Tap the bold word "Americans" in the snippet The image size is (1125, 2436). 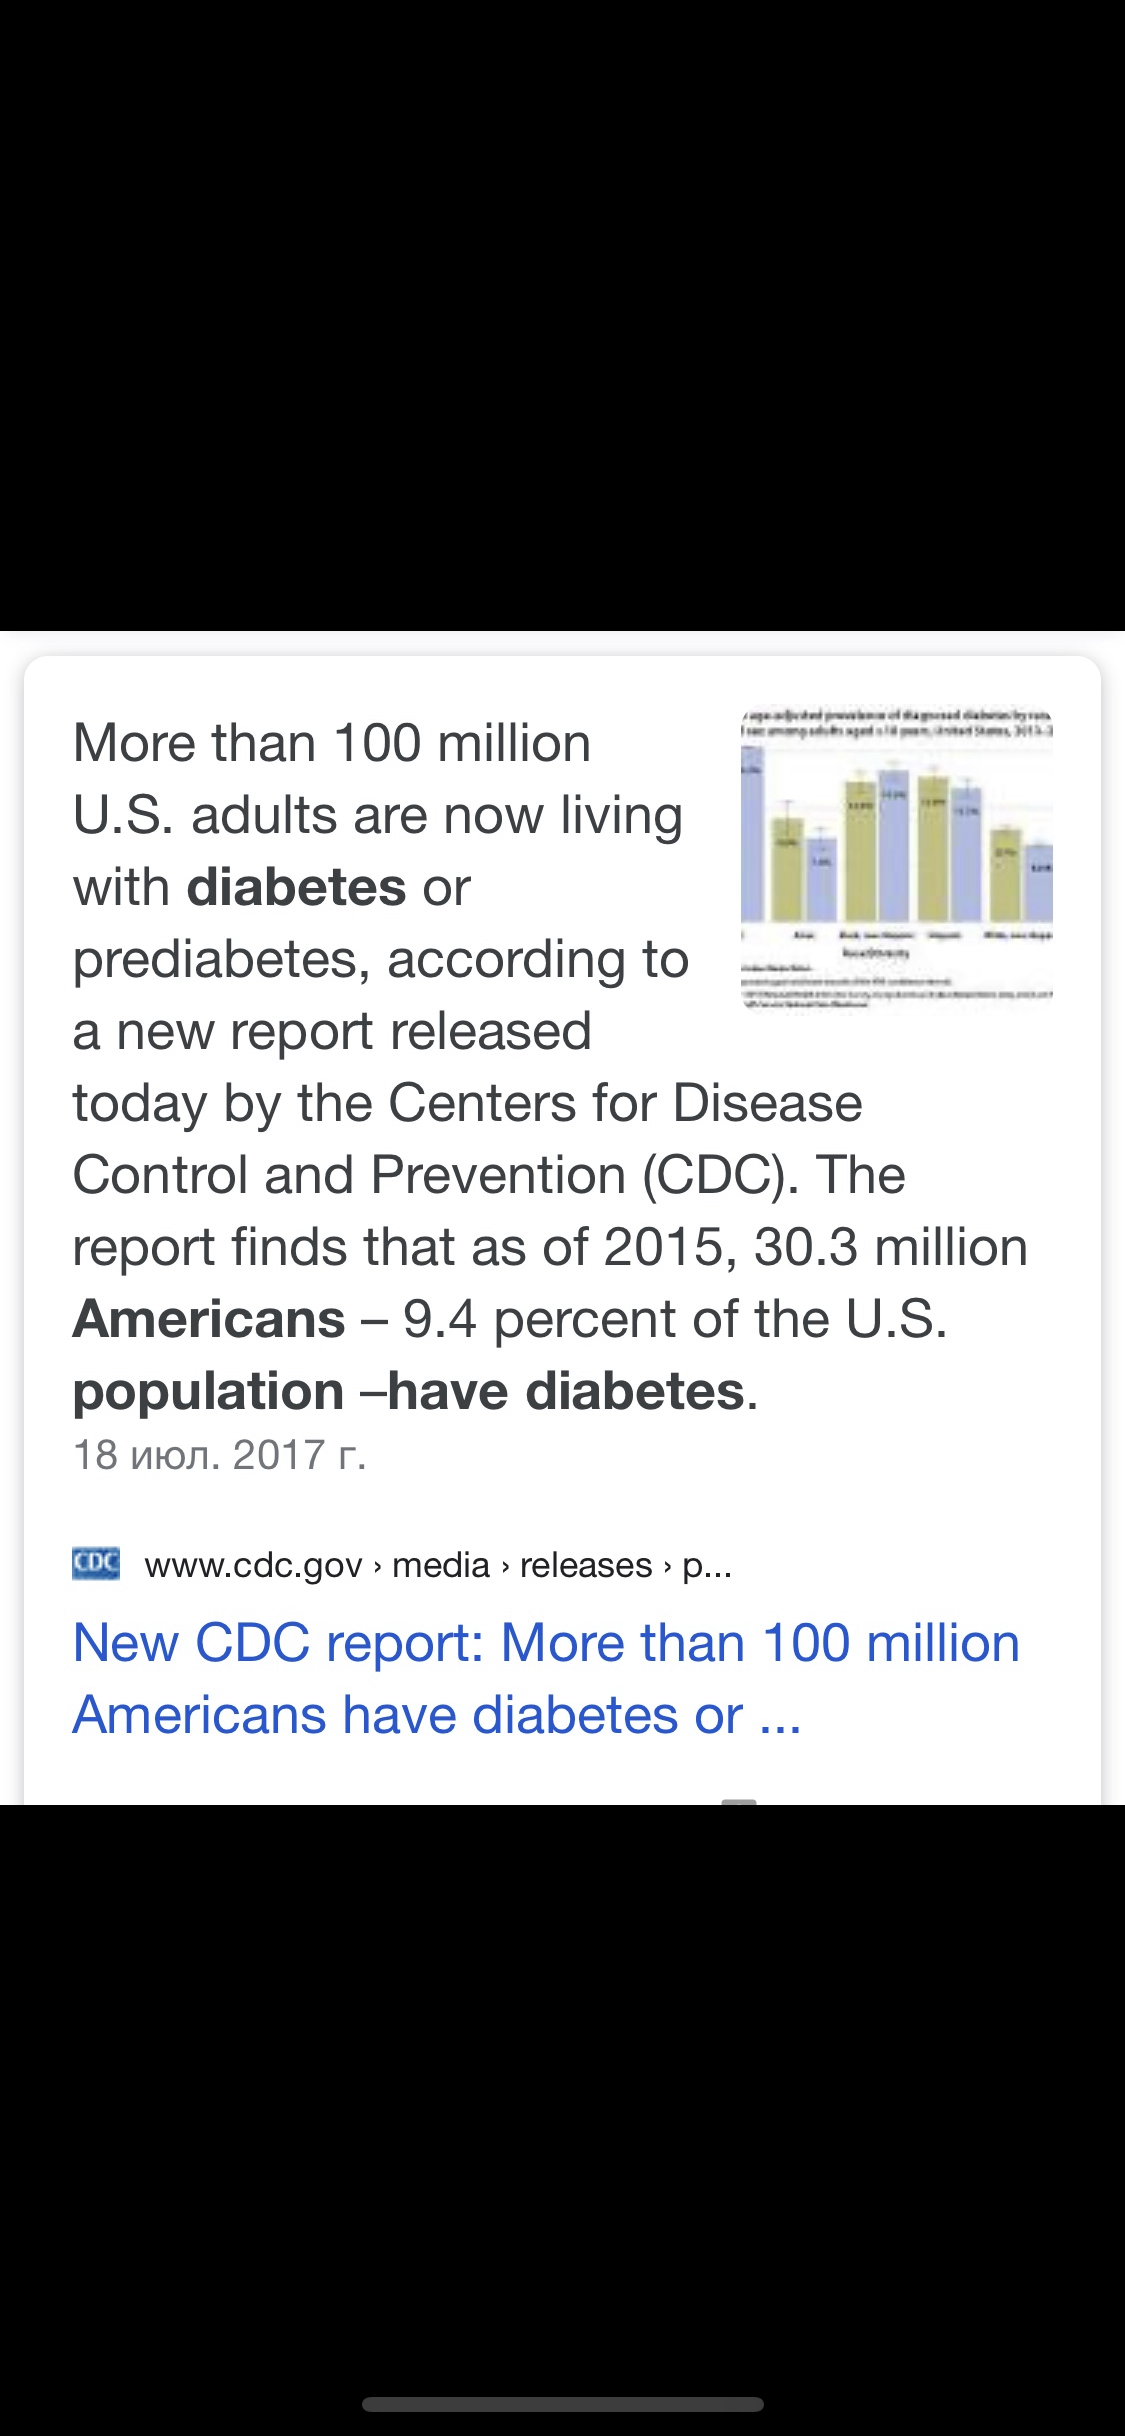[x=209, y=1319]
